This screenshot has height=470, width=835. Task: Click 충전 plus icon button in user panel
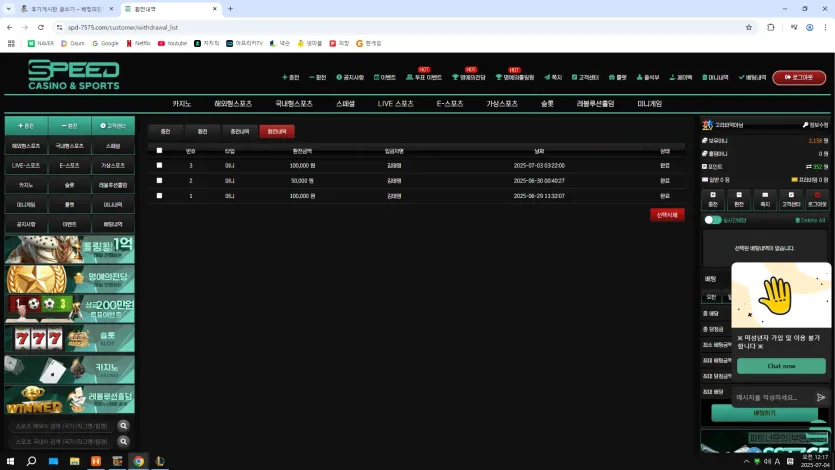pos(713,200)
